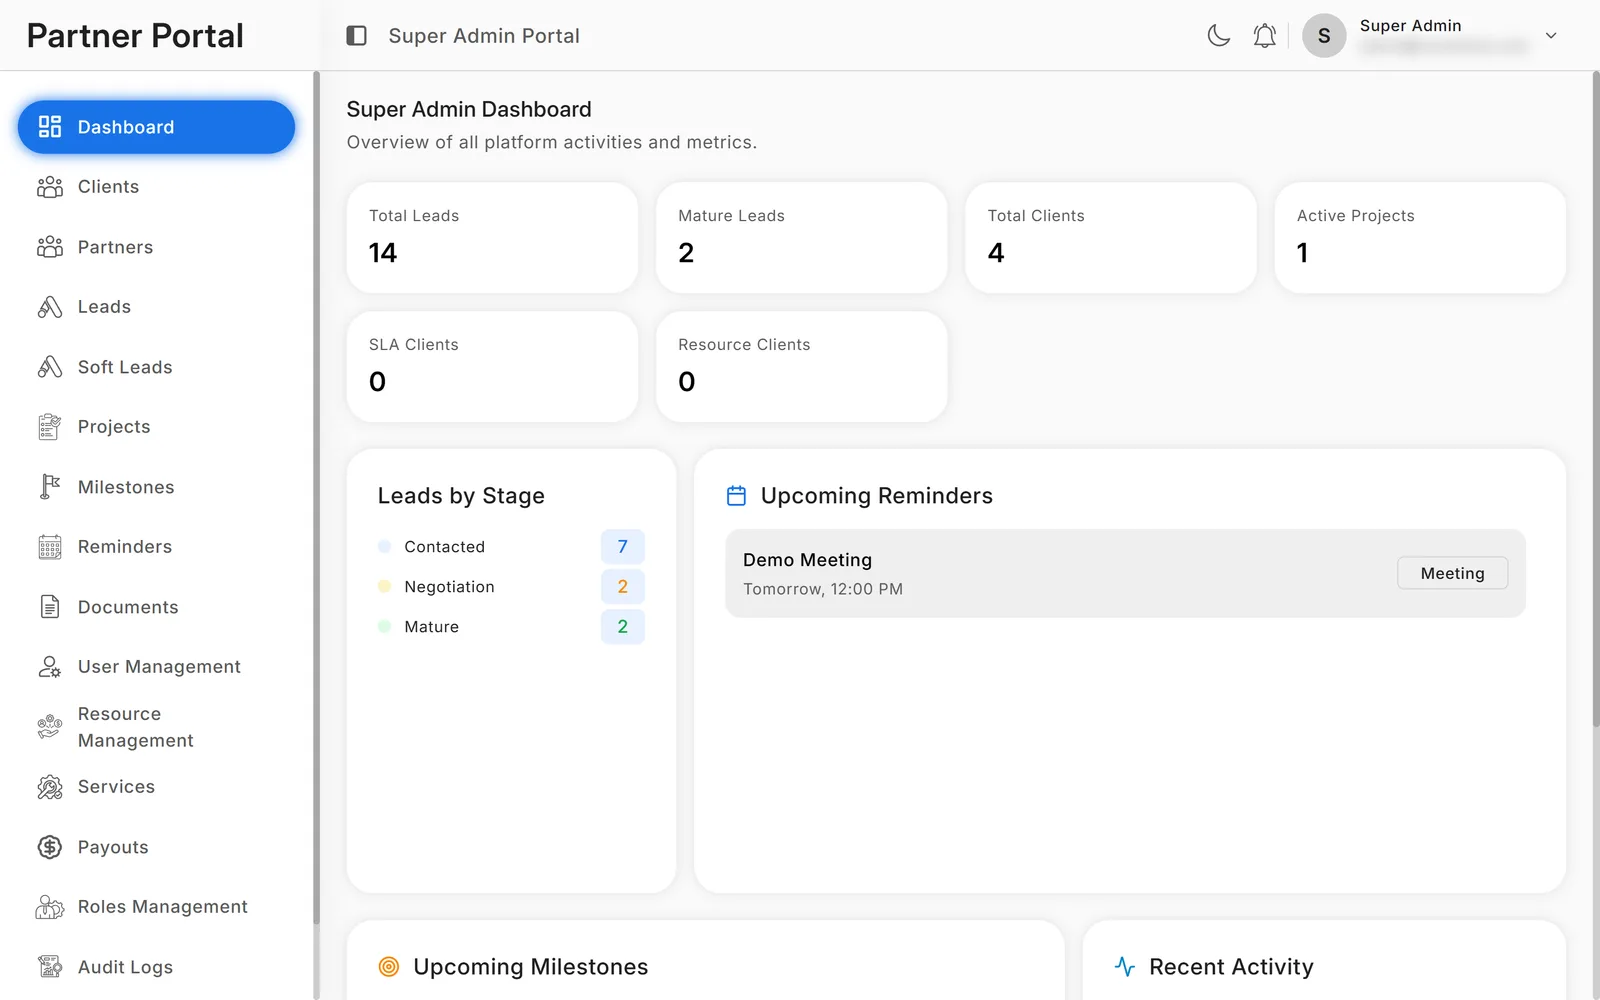Click the Contacted stage color dot
The width and height of the screenshot is (1600, 1000).
[x=384, y=547]
